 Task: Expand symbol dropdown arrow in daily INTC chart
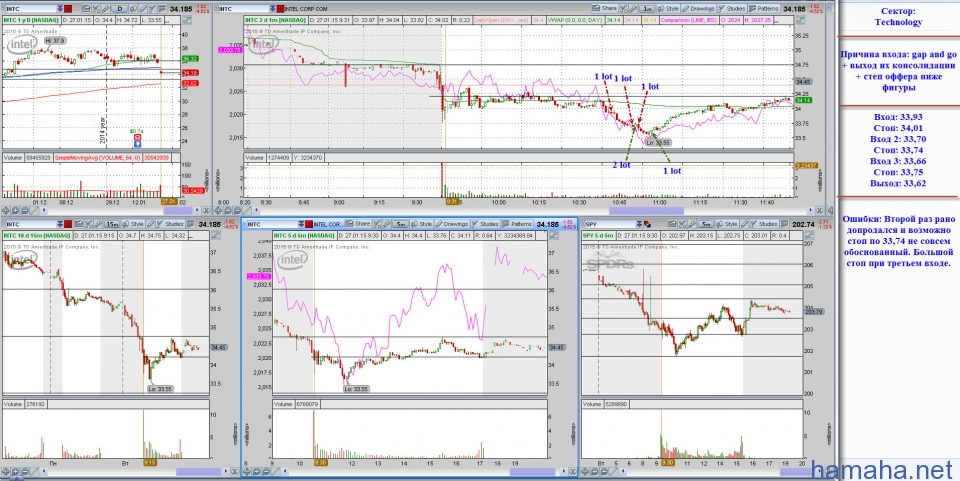(60, 9)
